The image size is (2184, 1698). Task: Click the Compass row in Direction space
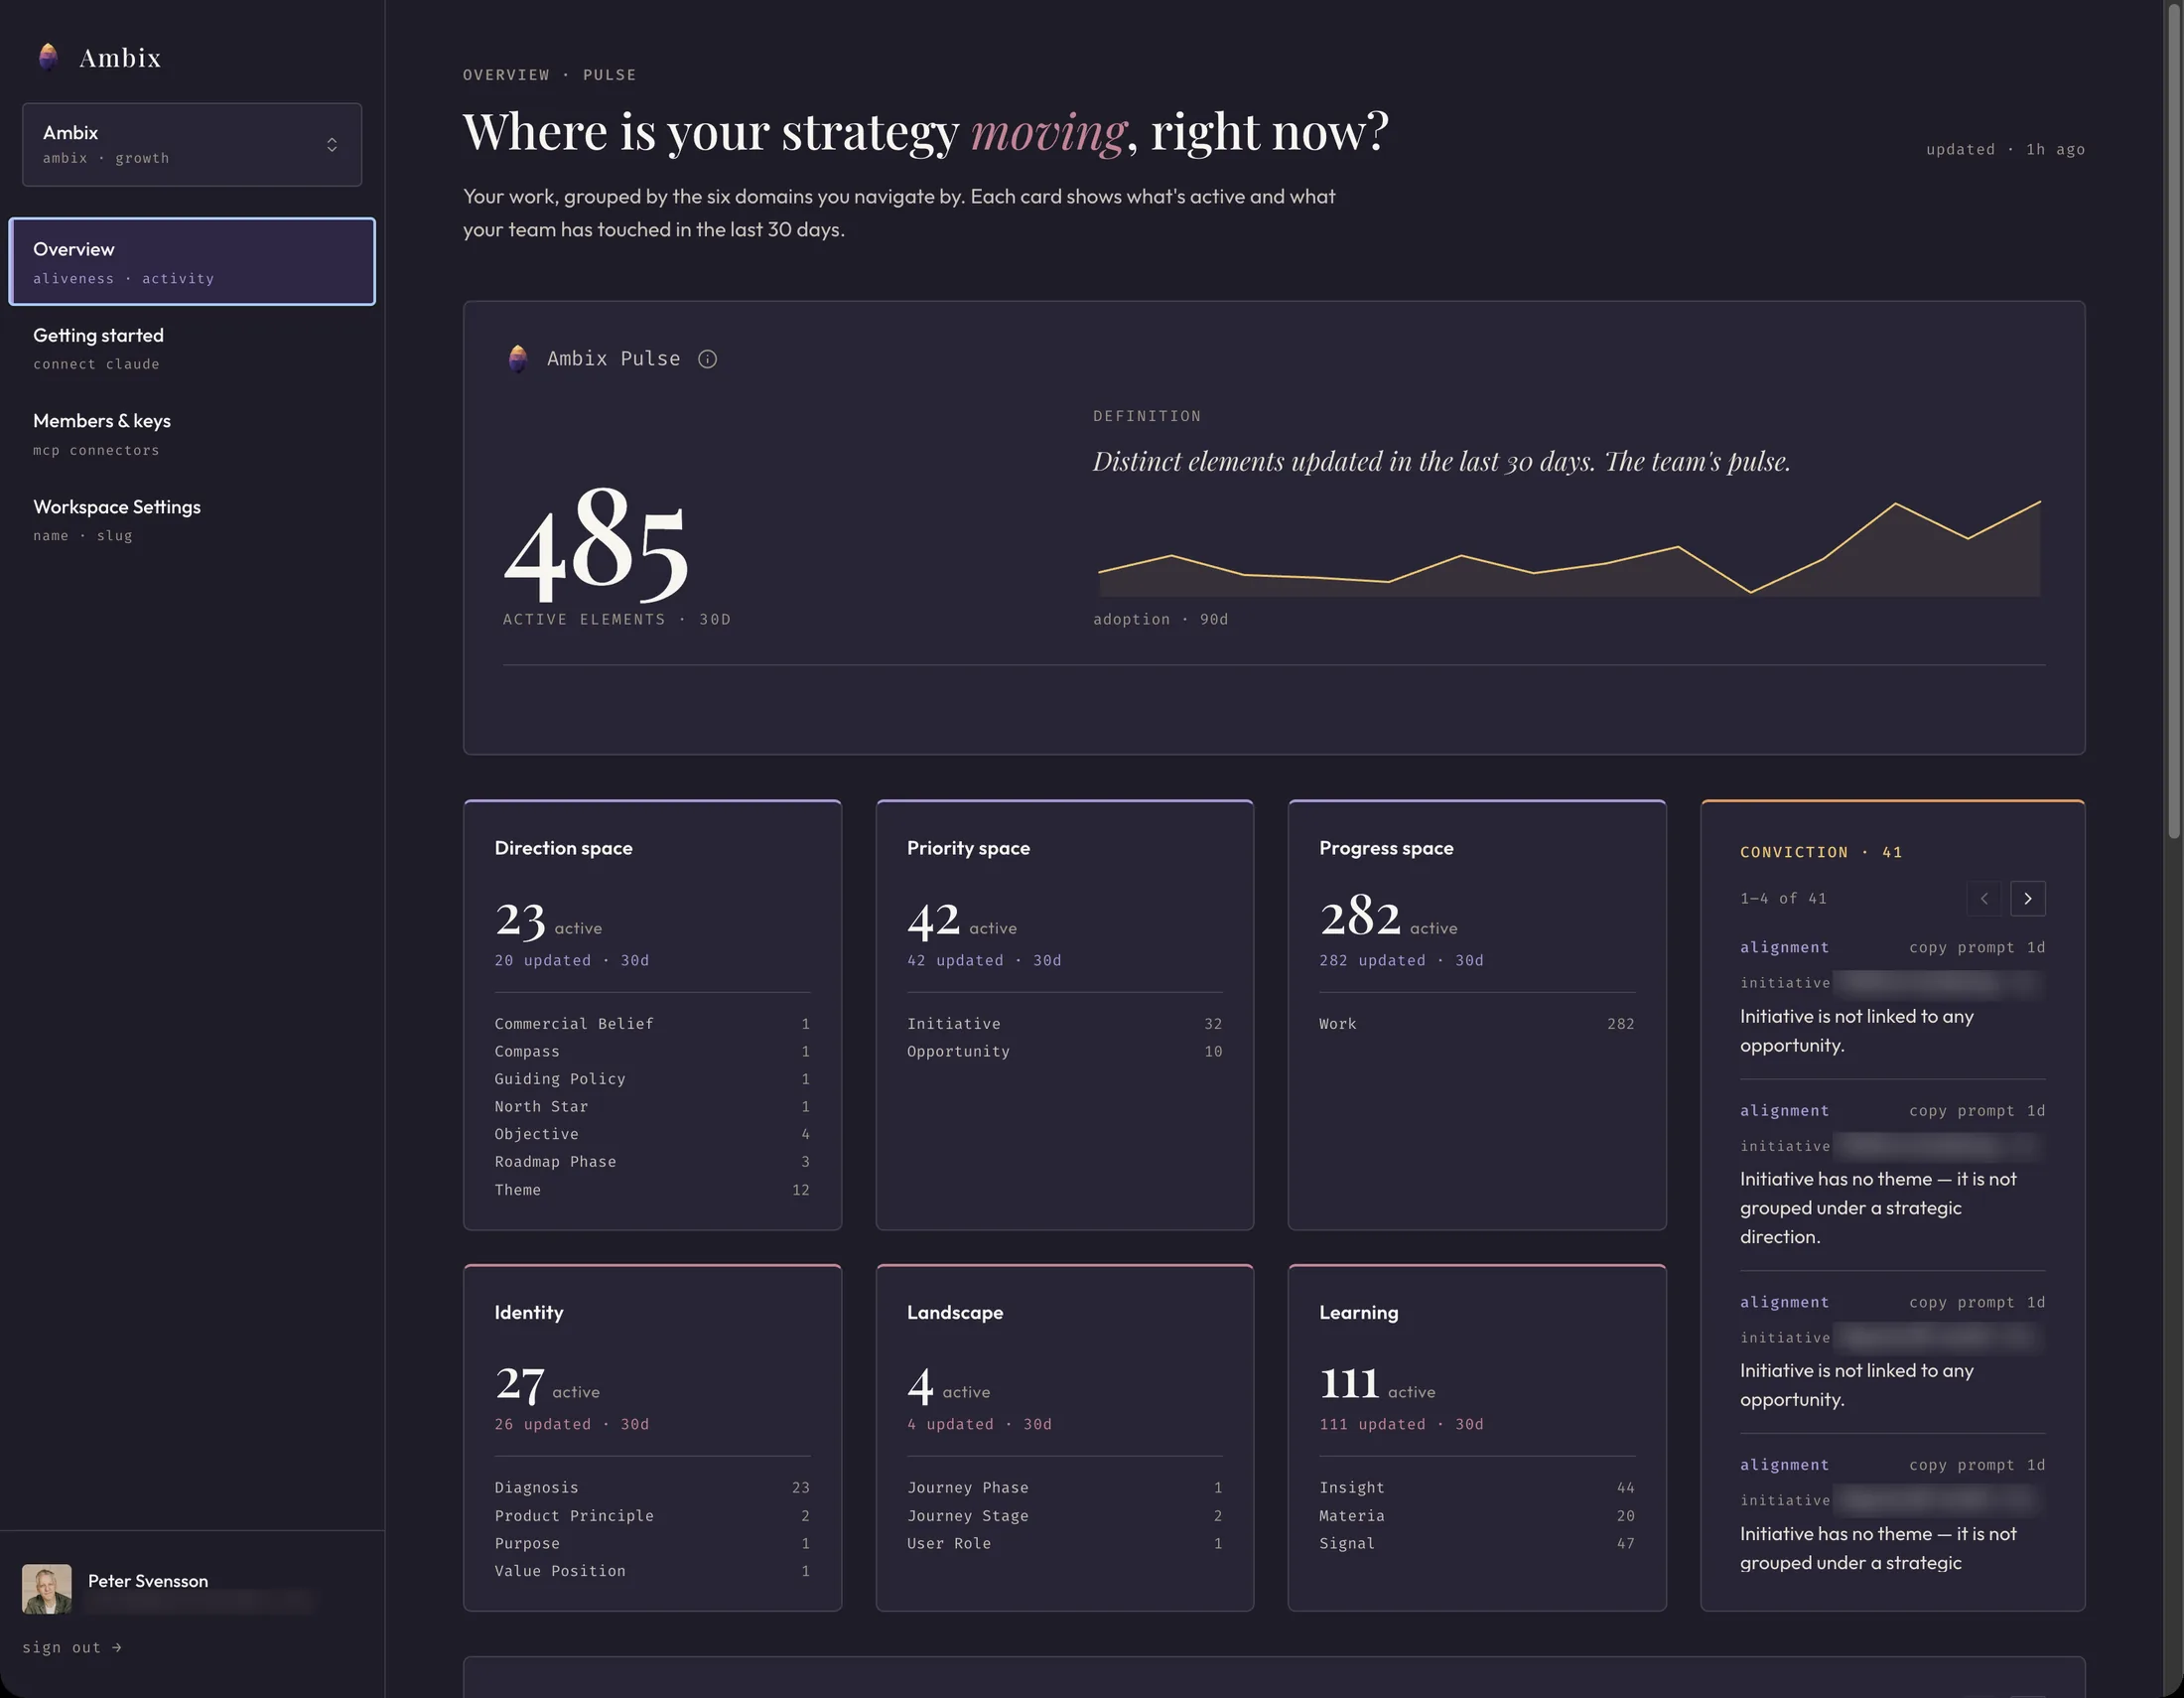[x=652, y=1052]
